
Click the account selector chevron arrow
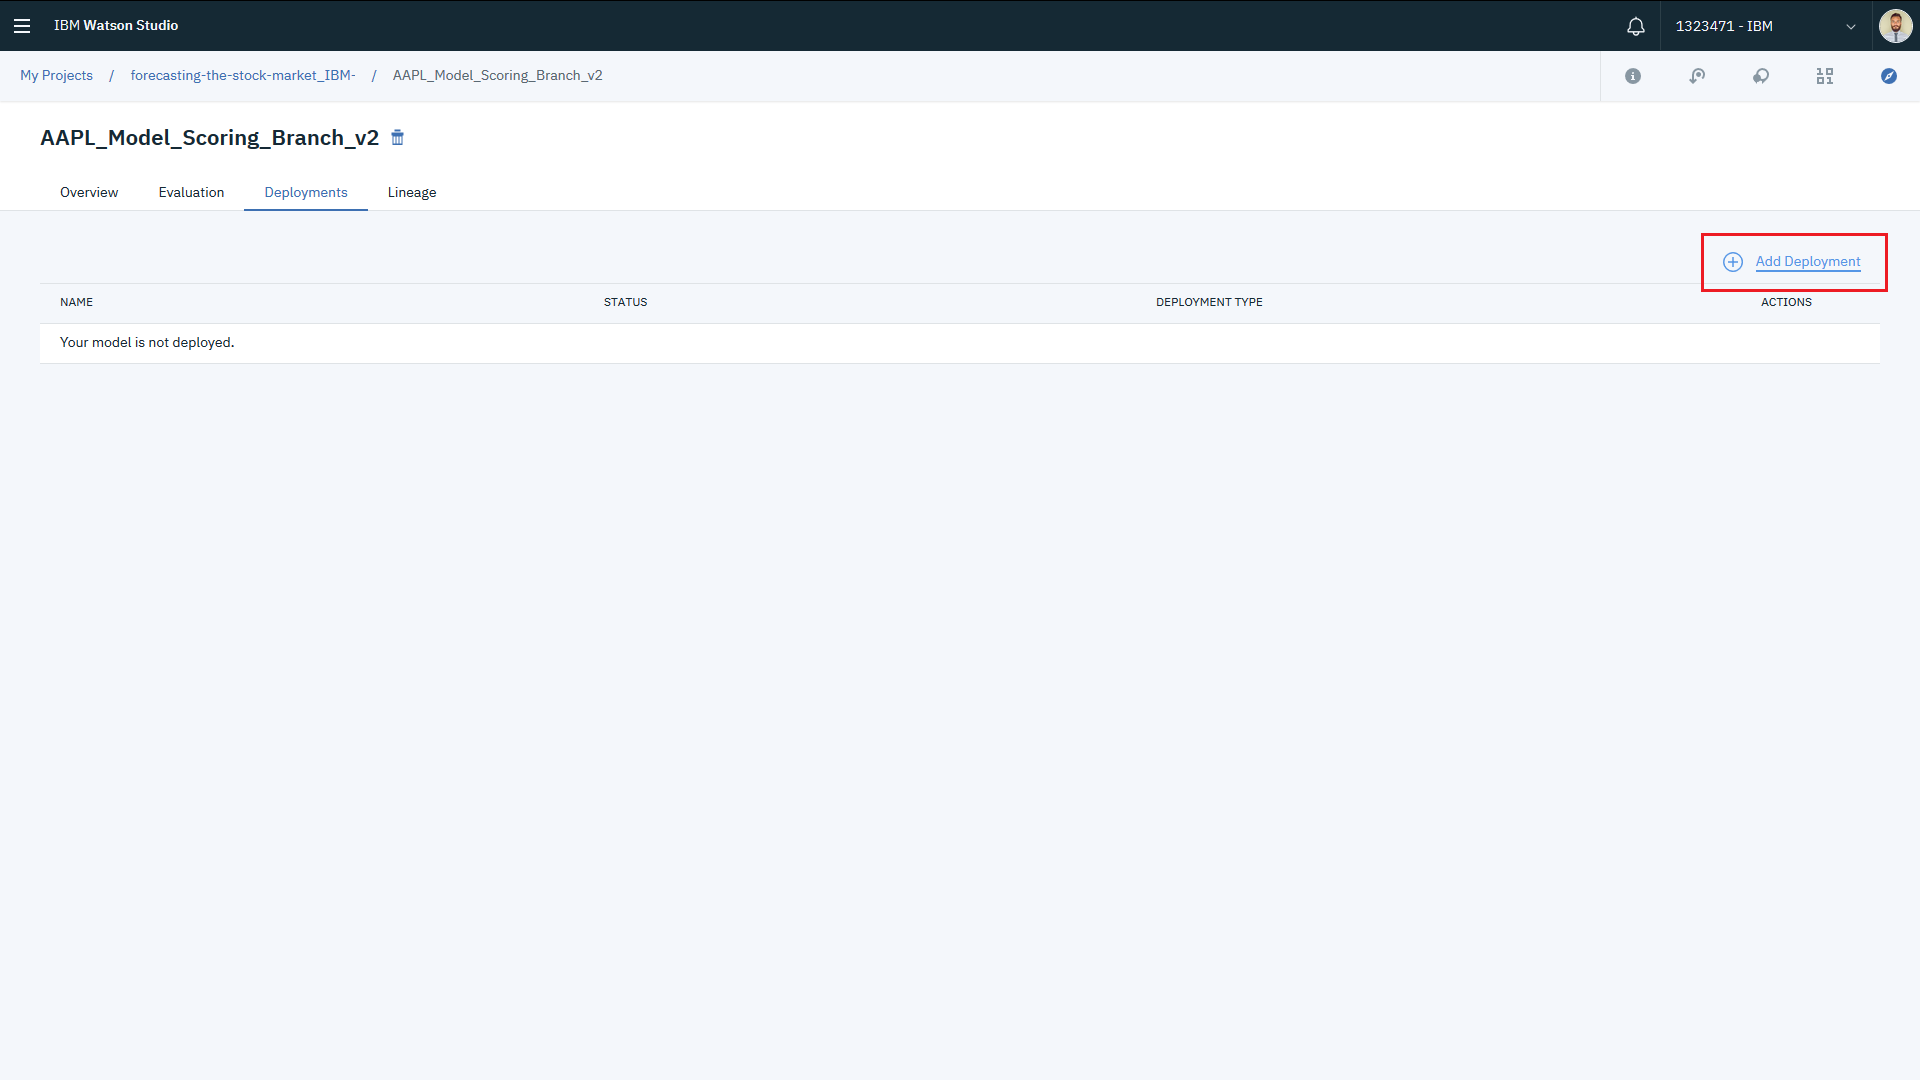click(1851, 27)
